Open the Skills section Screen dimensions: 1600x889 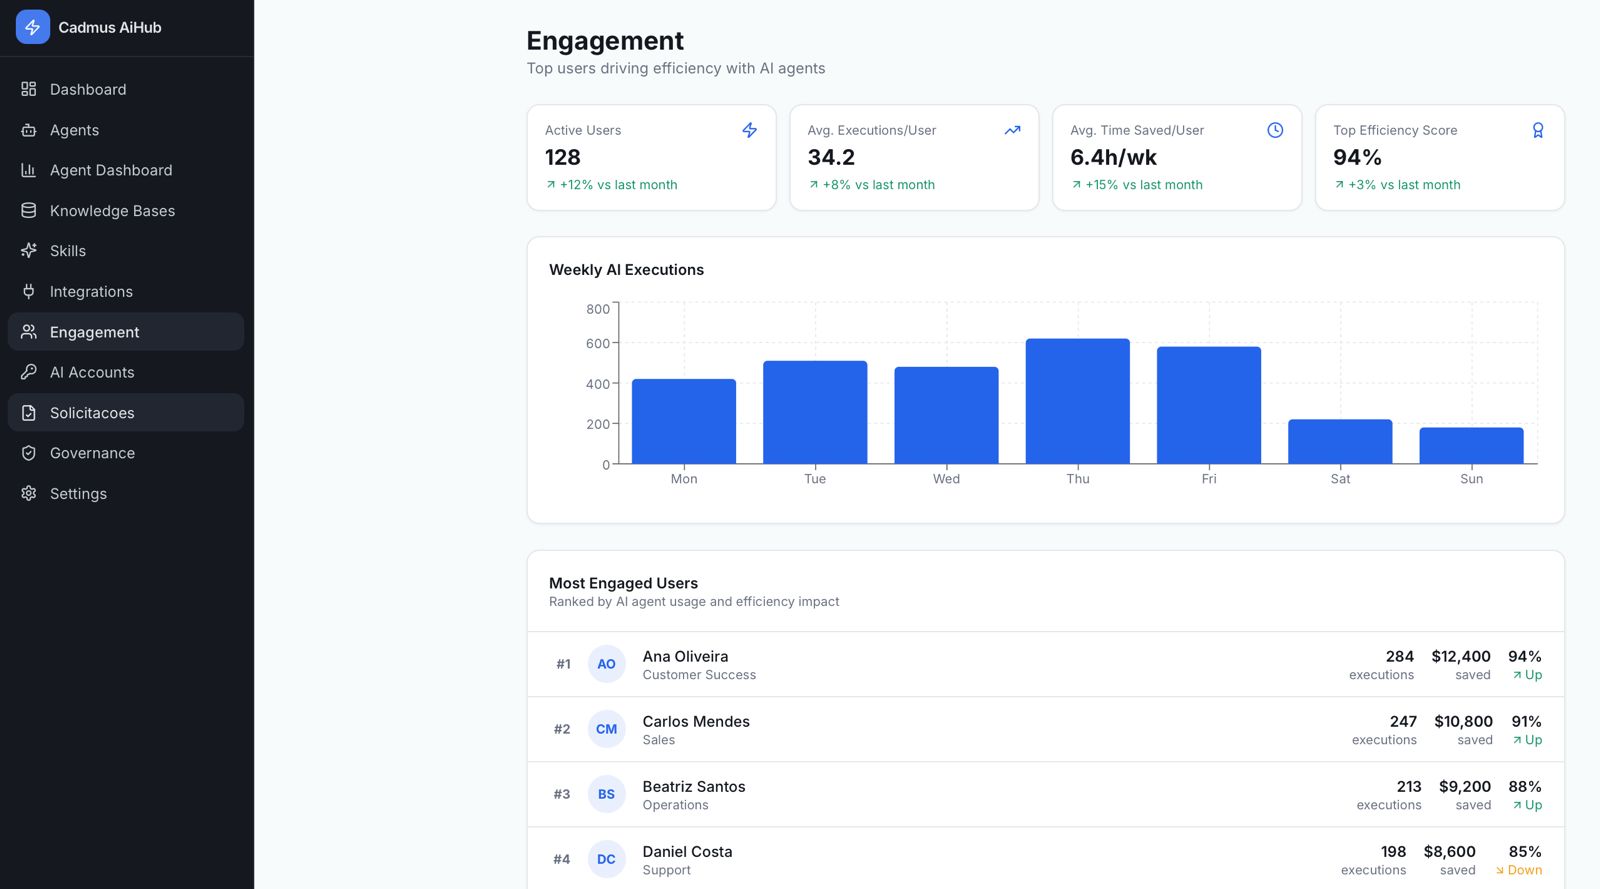126,251
